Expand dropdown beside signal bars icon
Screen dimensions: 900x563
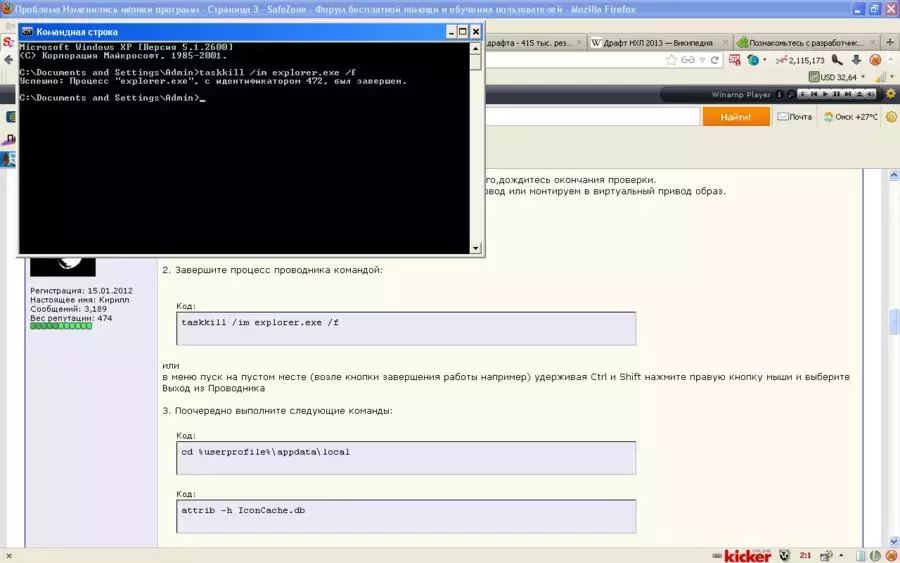[892, 76]
